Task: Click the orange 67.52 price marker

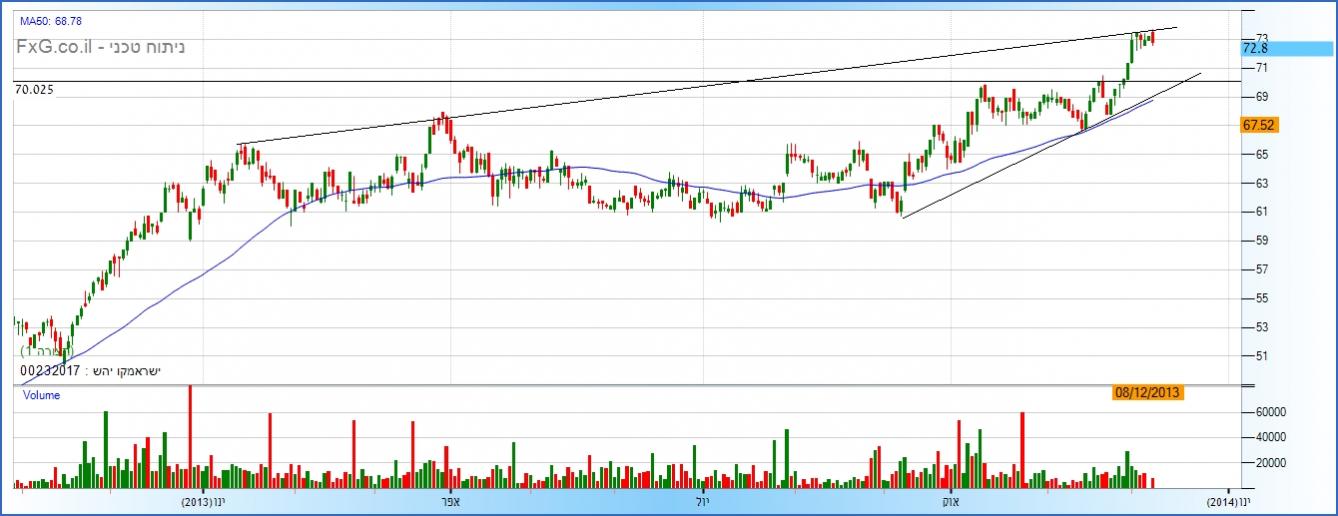Action: pos(1256,125)
